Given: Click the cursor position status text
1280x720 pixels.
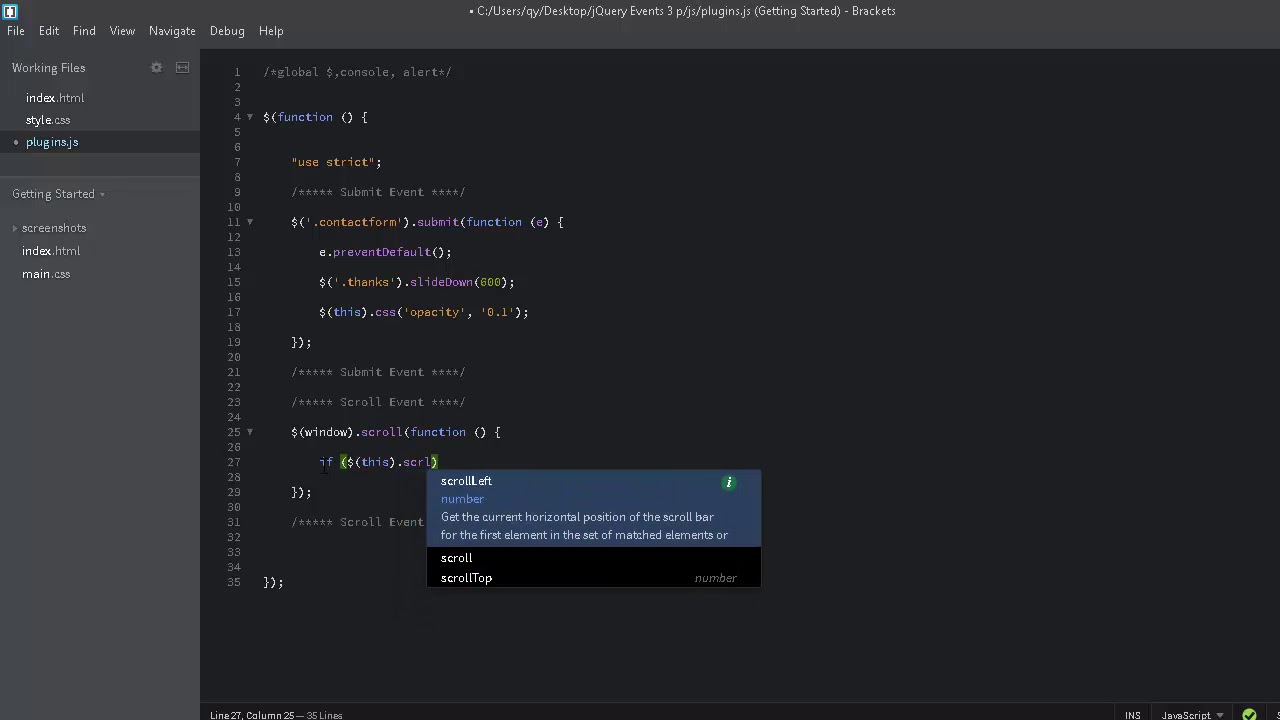Looking at the screenshot, I should pyautogui.click(x=276, y=715).
